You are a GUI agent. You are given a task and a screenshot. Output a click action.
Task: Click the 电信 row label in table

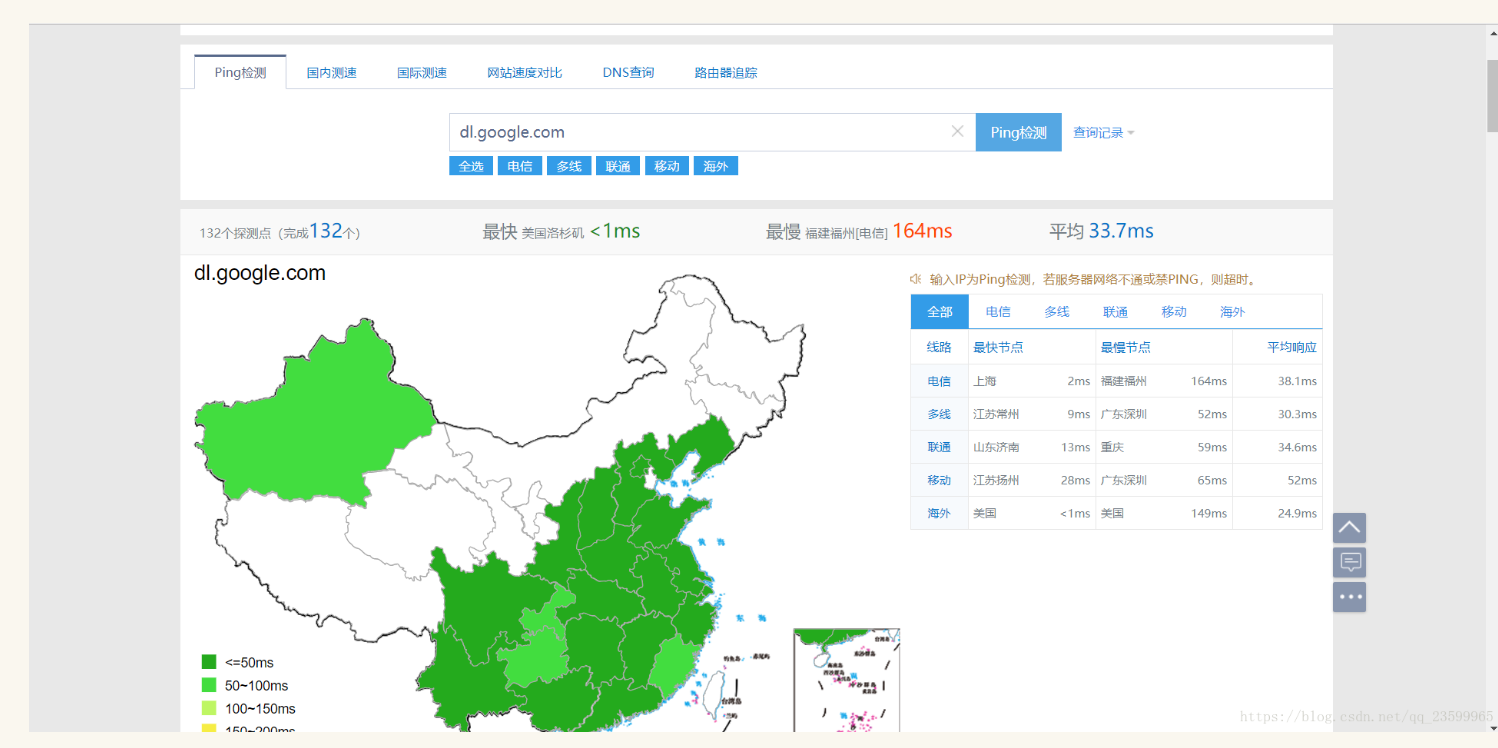[x=939, y=381]
